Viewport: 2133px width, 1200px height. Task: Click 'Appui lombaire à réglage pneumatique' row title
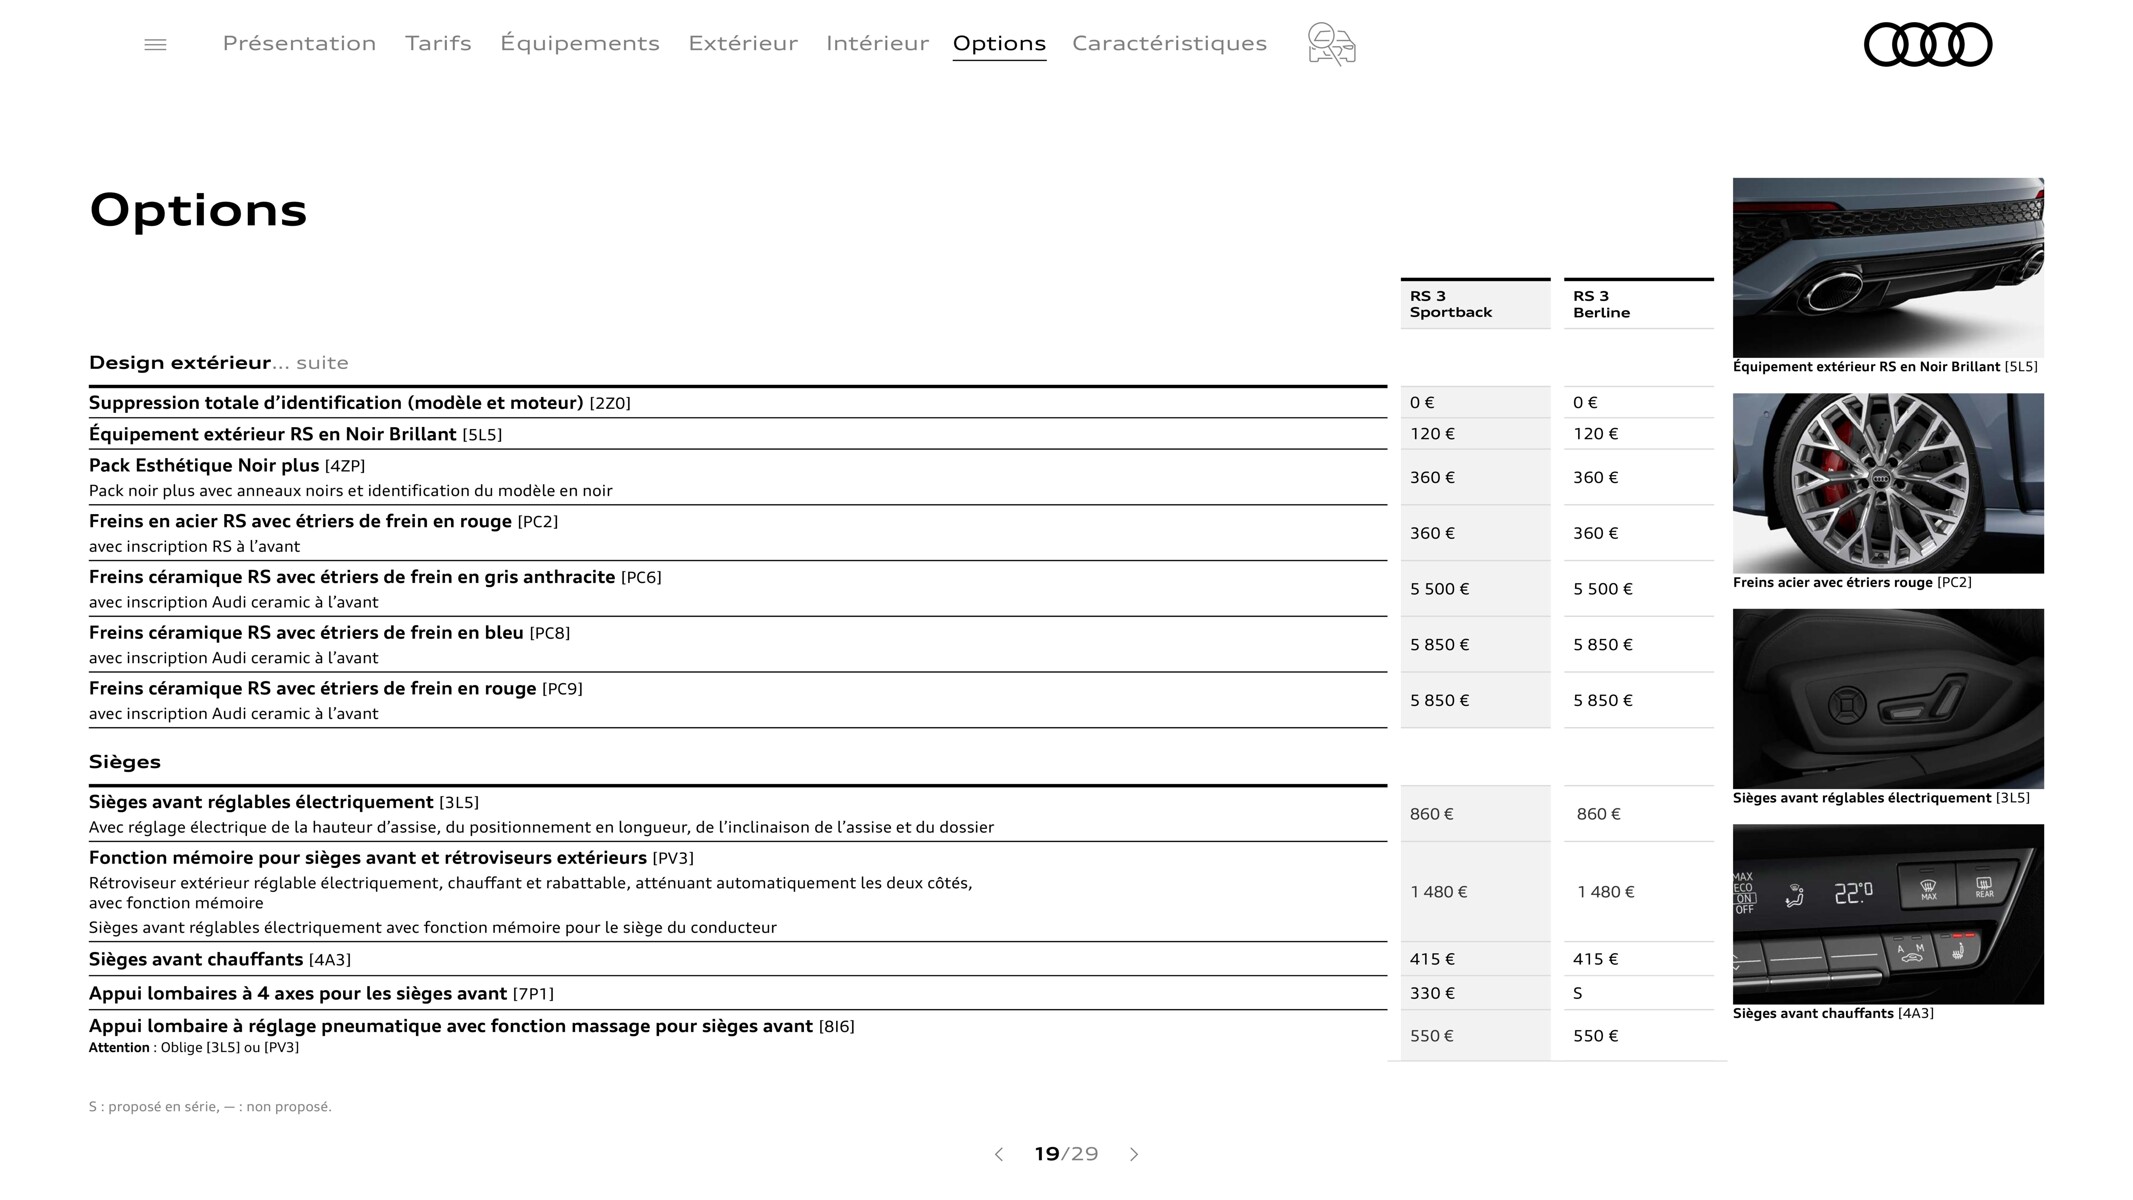click(x=472, y=1026)
